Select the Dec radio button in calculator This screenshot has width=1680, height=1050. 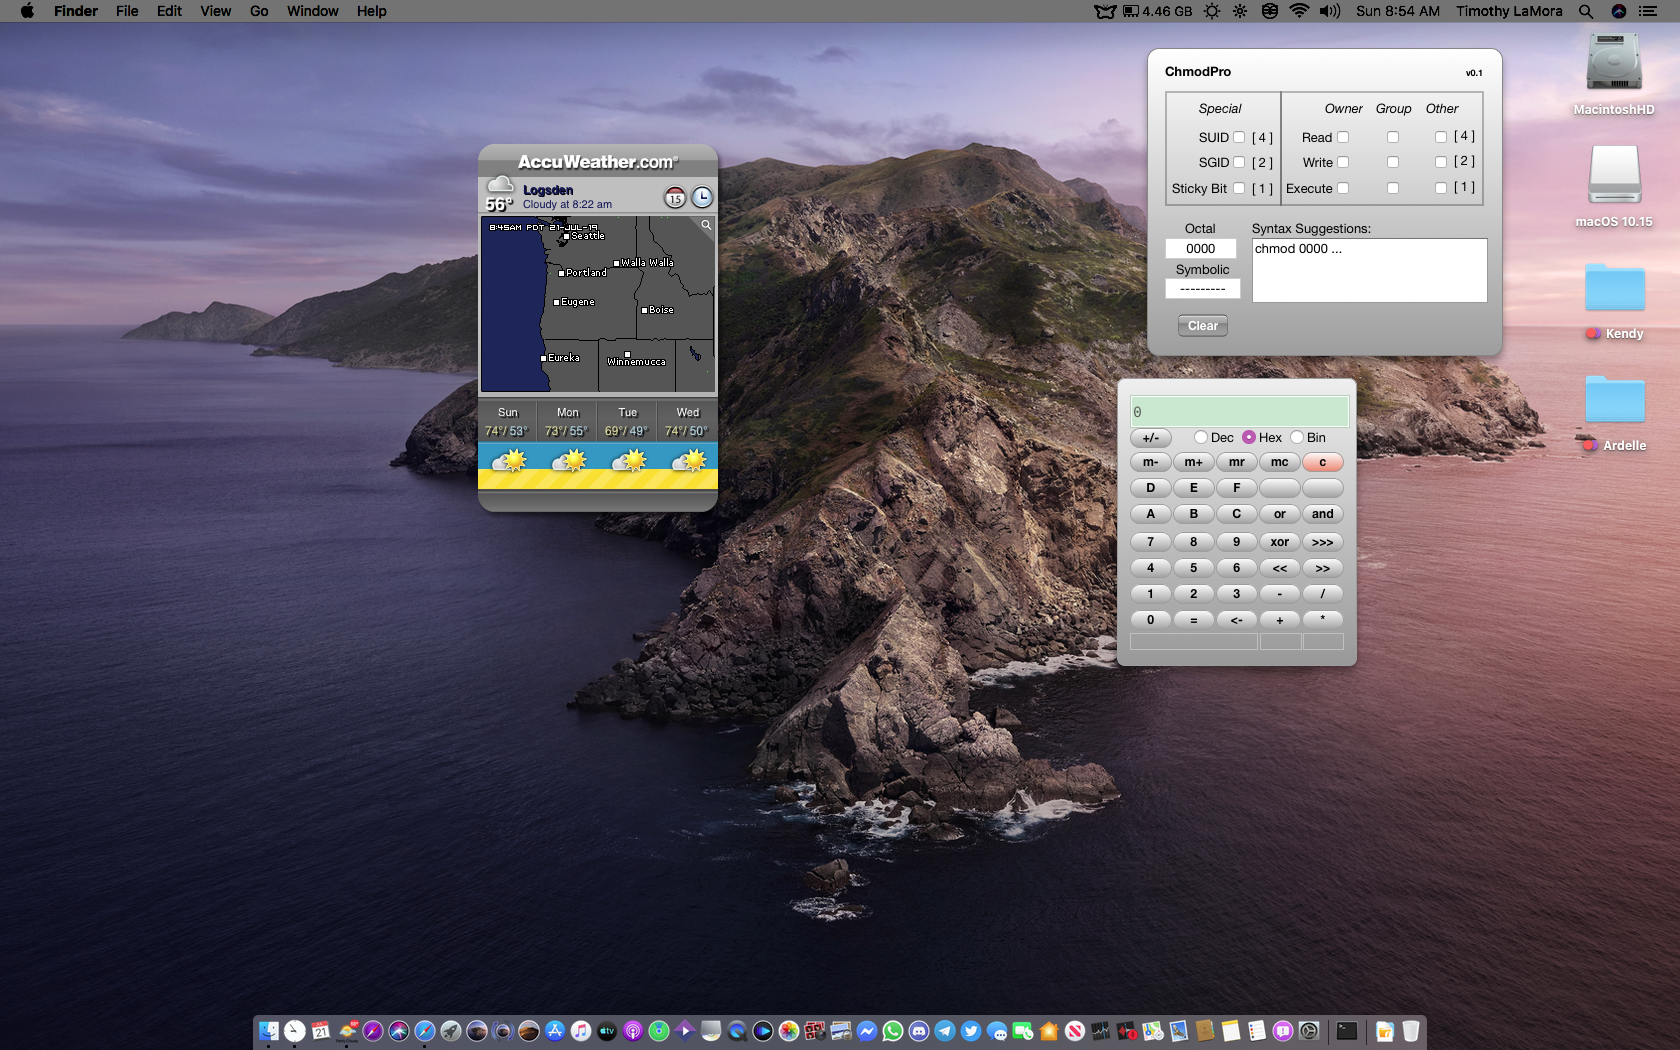(1201, 437)
